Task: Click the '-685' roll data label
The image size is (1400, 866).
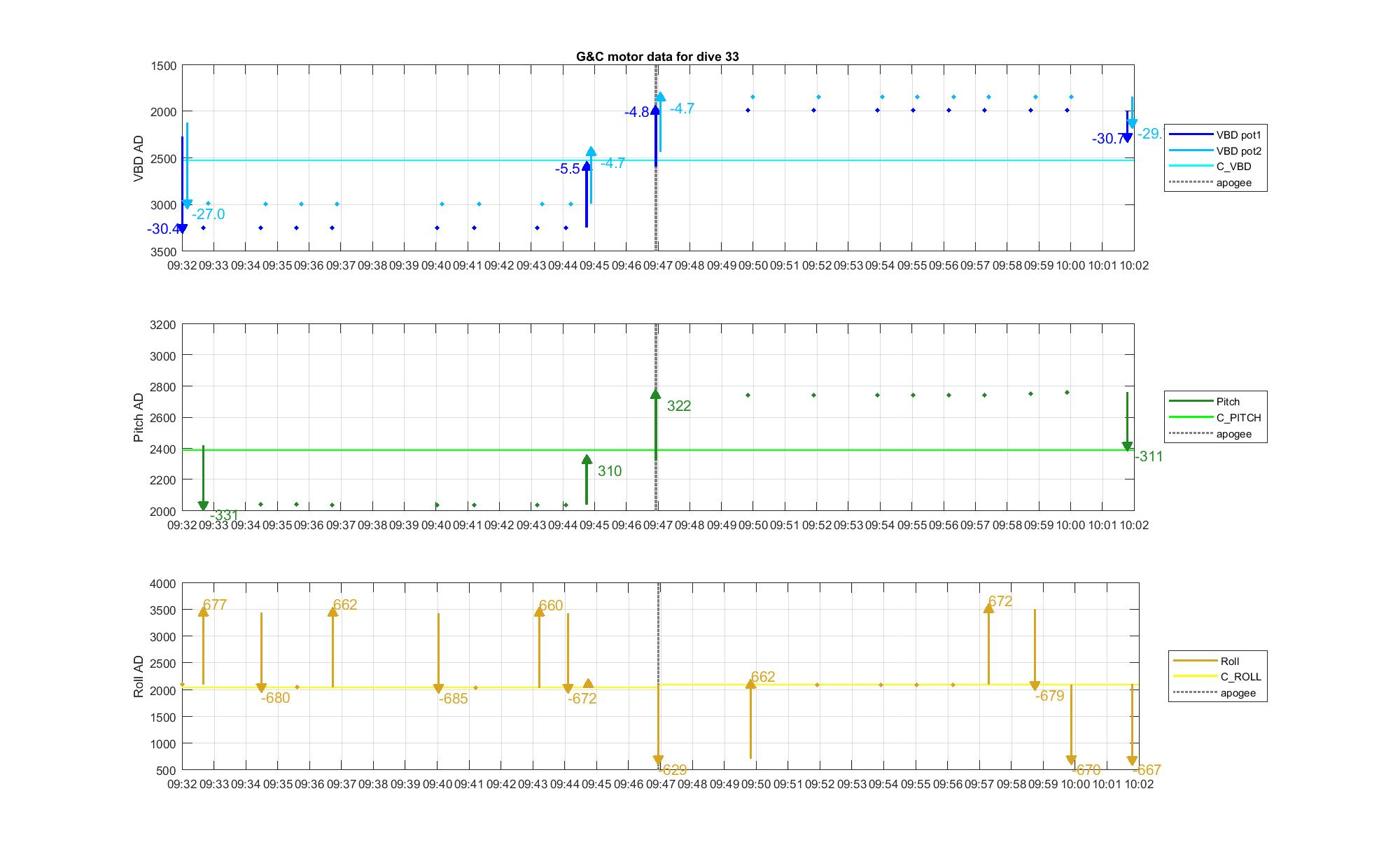Action: [453, 699]
